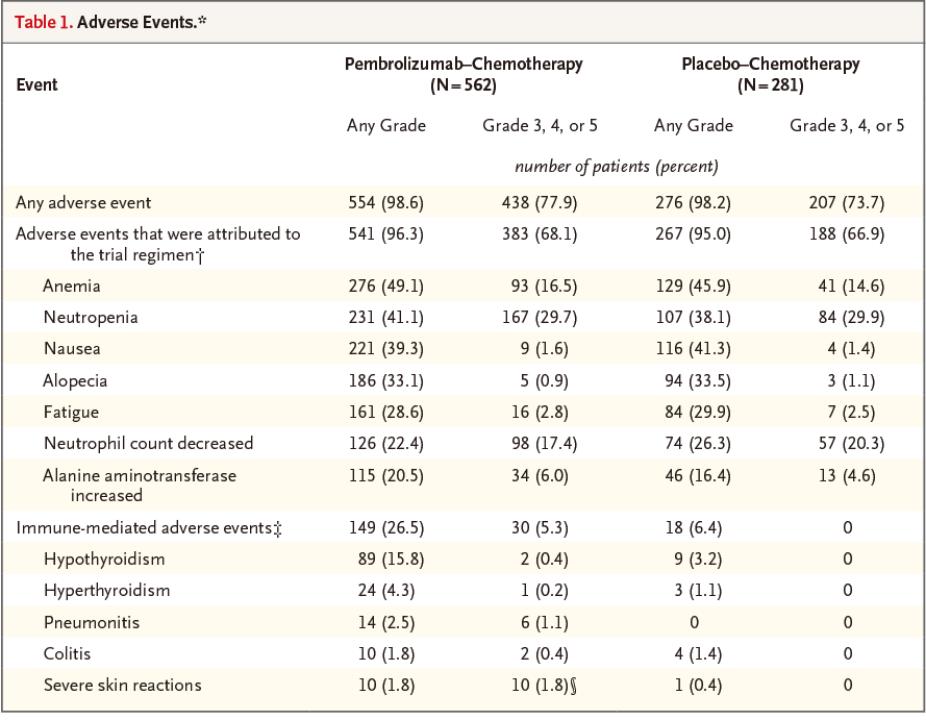This screenshot has width=926, height=720.
Task: Select the Placebo–Chemotherapy (N=281) column header
Action: tap(770, 74)
